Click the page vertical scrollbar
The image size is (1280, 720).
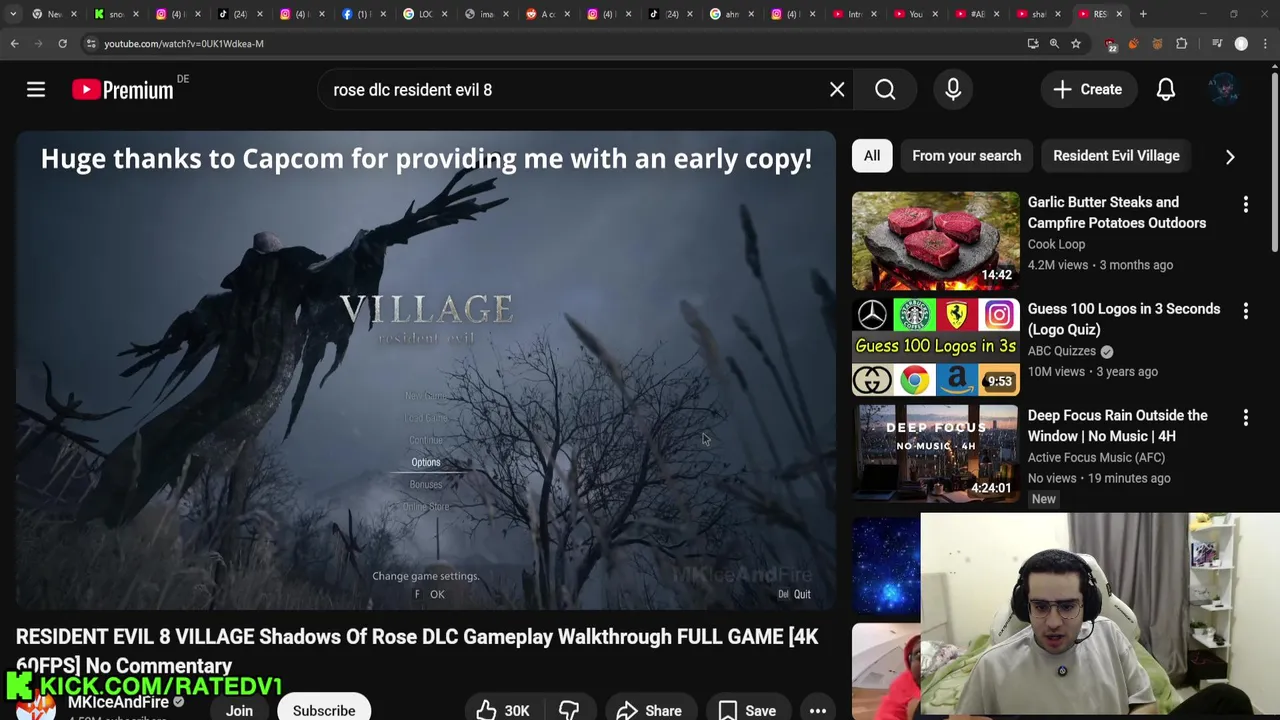(1274, 160)
